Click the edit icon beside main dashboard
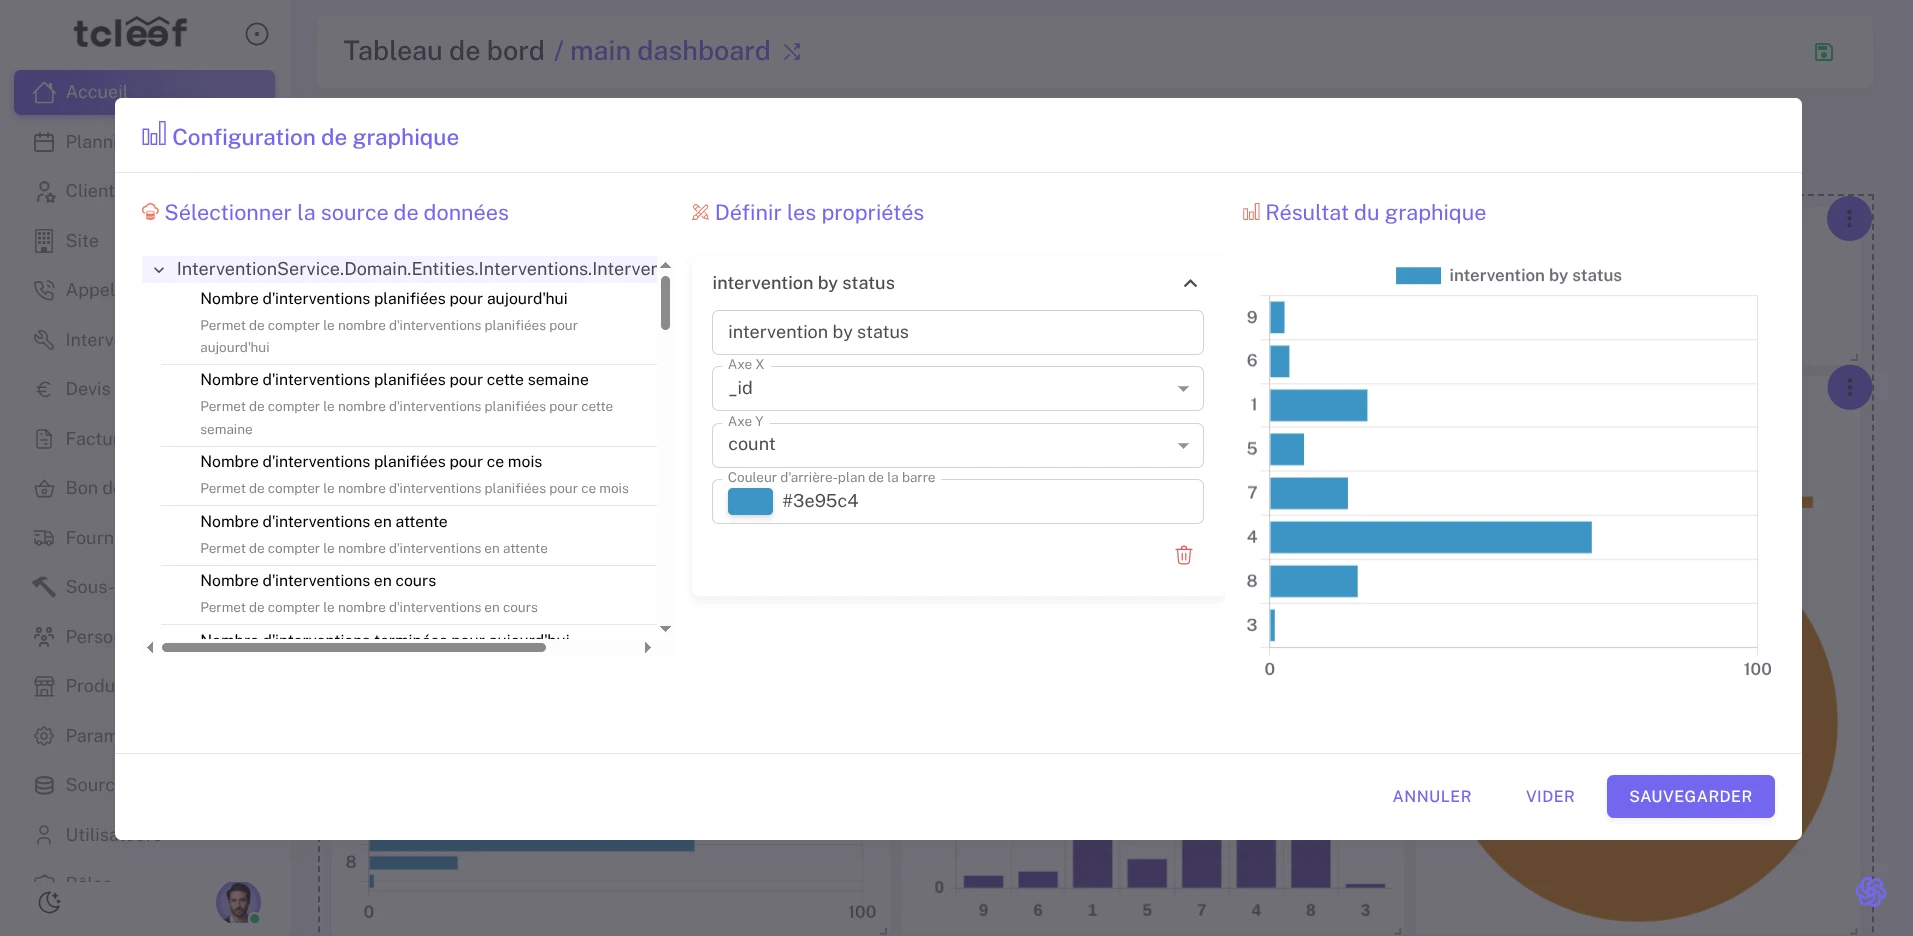The image size is (1913, 936). (792, 51)
